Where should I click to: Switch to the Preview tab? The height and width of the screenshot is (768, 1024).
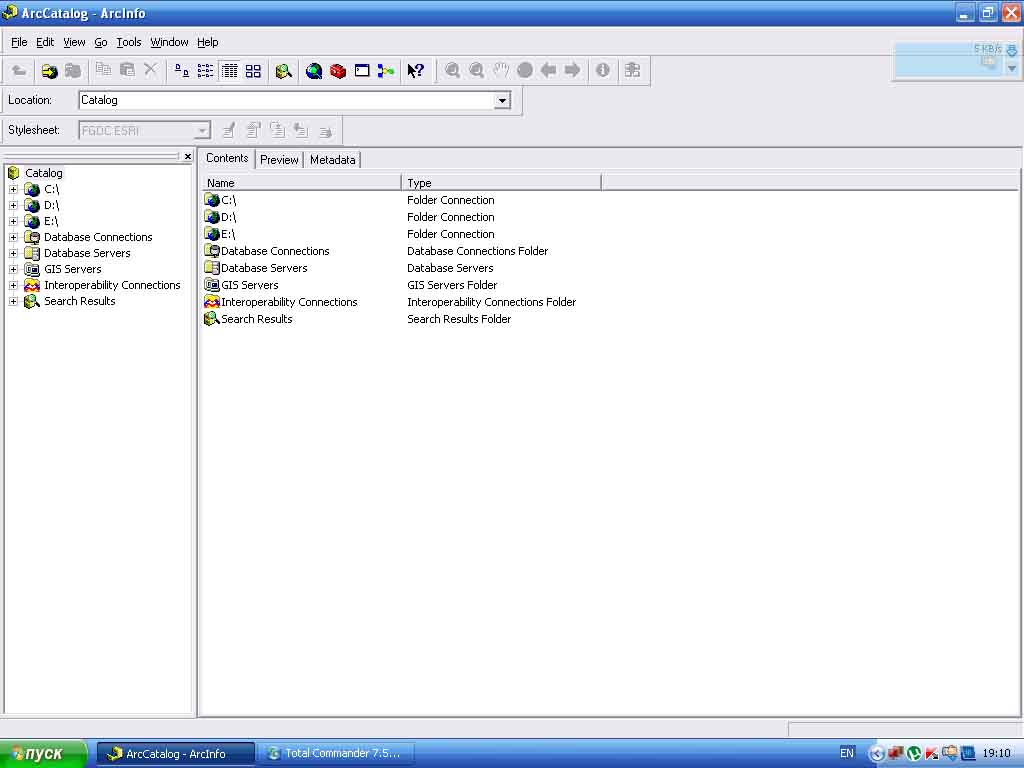tap(279, 160)
